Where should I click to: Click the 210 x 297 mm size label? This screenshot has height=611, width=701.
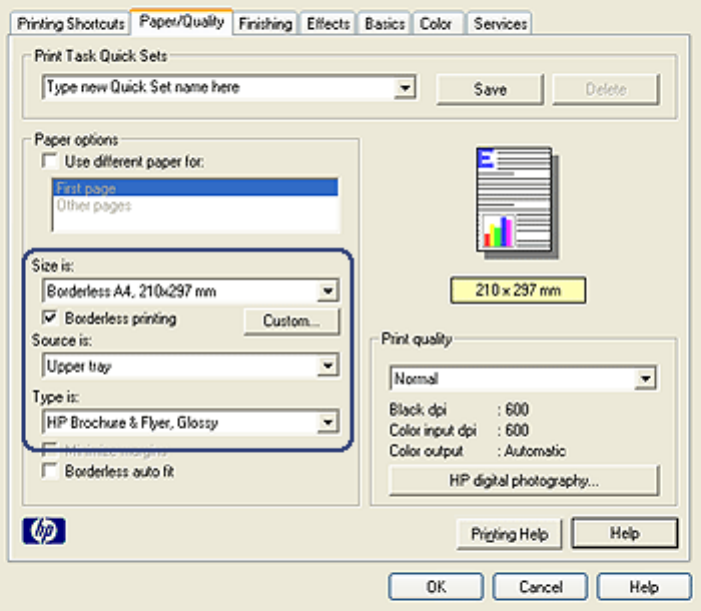518,291
